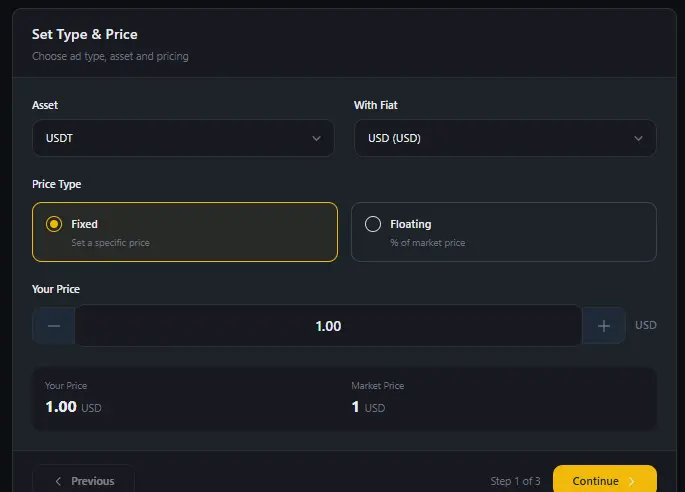The height and width of the screenshot is (492, 685).
Task: Open the Asset dropdown showing USDT
Action: tap(183, 138)
